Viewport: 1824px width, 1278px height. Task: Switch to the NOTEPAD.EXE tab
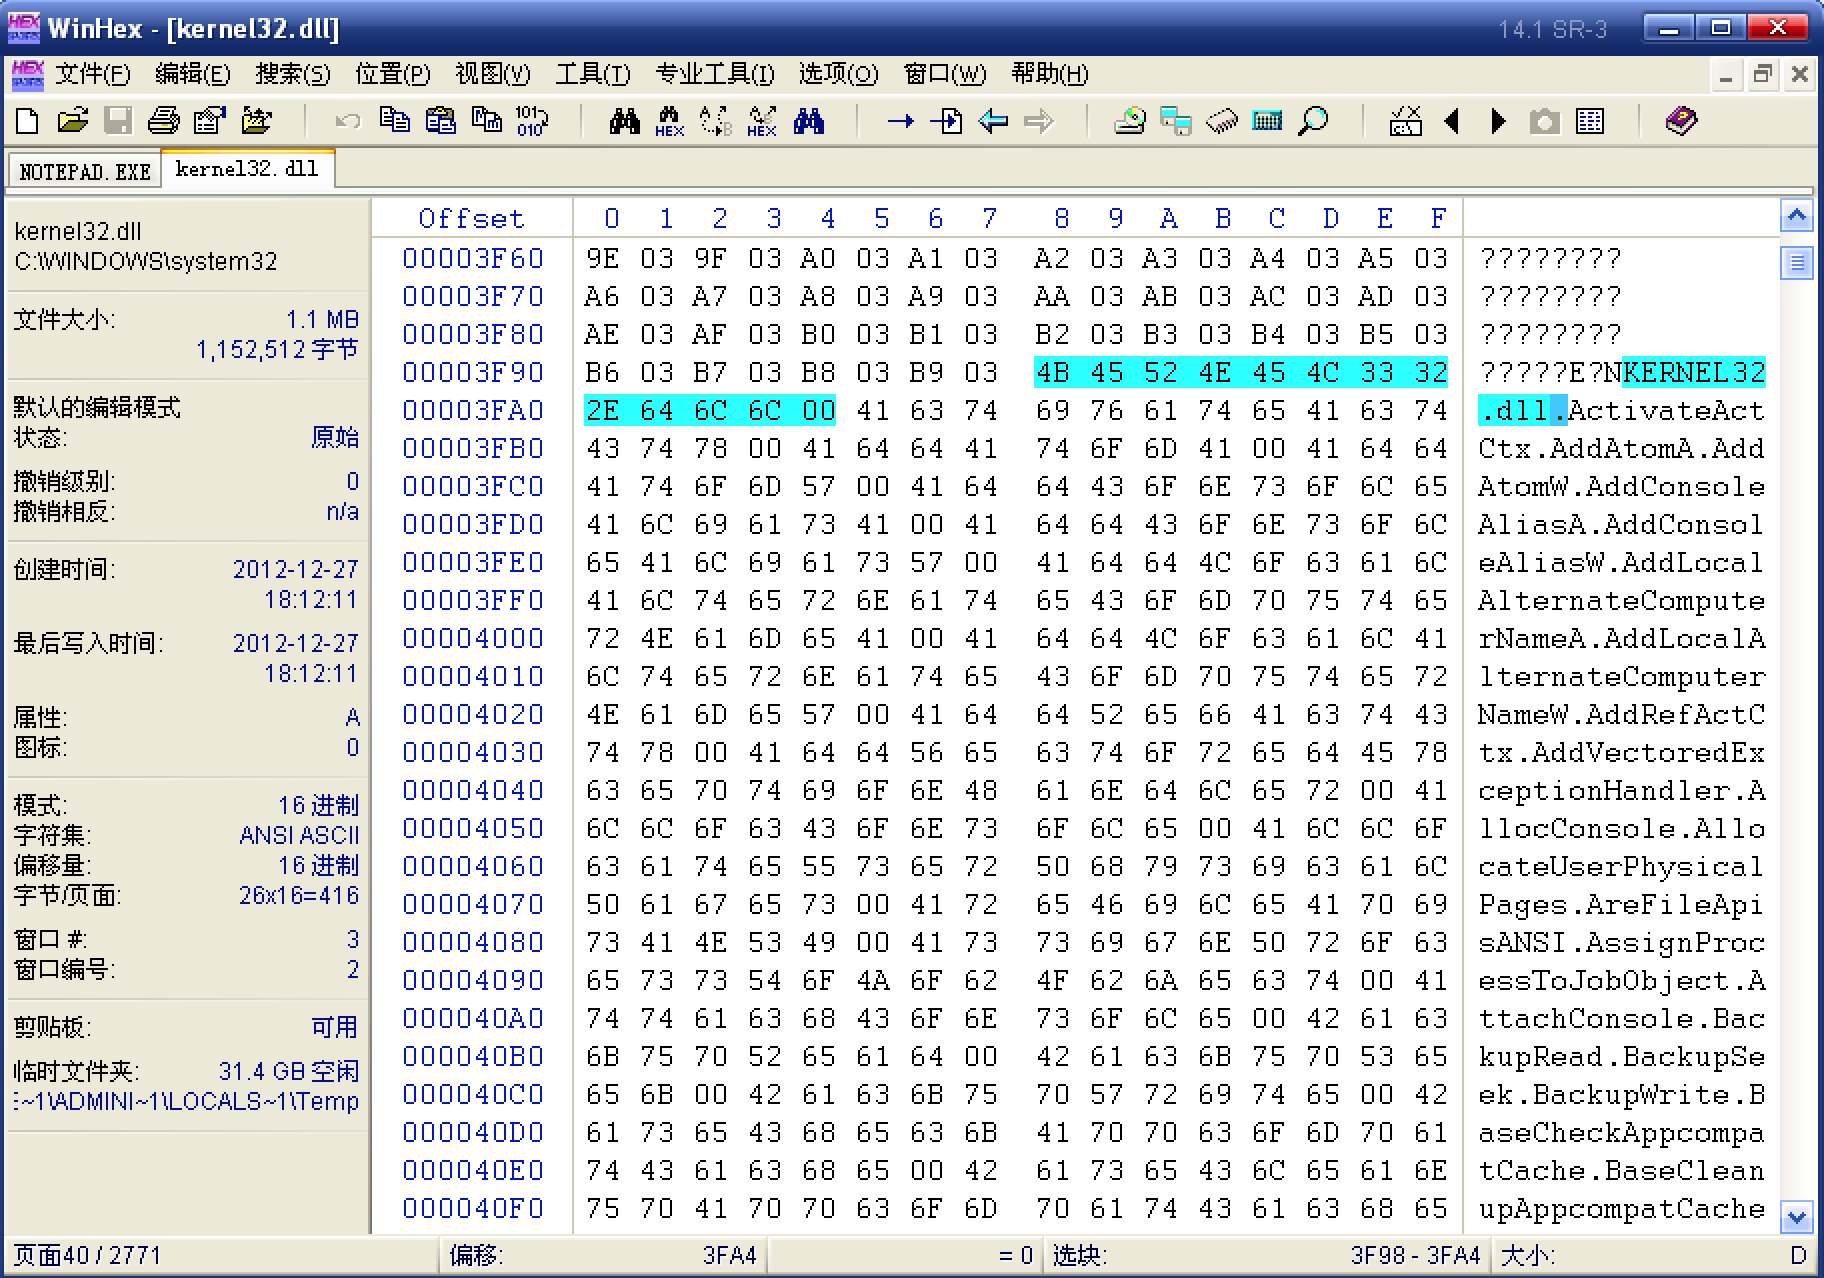tap(85, 171)
